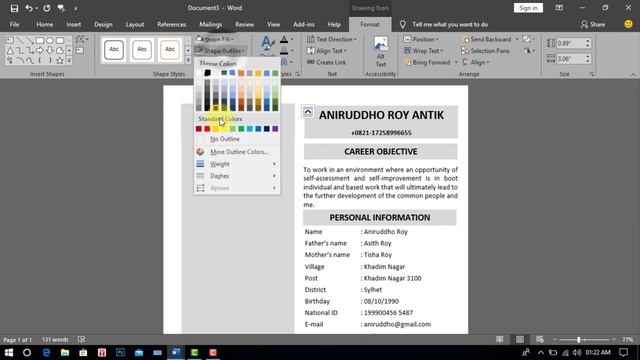The image size is (640, 360).
Task: Select the oval shape in Insert Shapes gallery
Action: point(50,40)
